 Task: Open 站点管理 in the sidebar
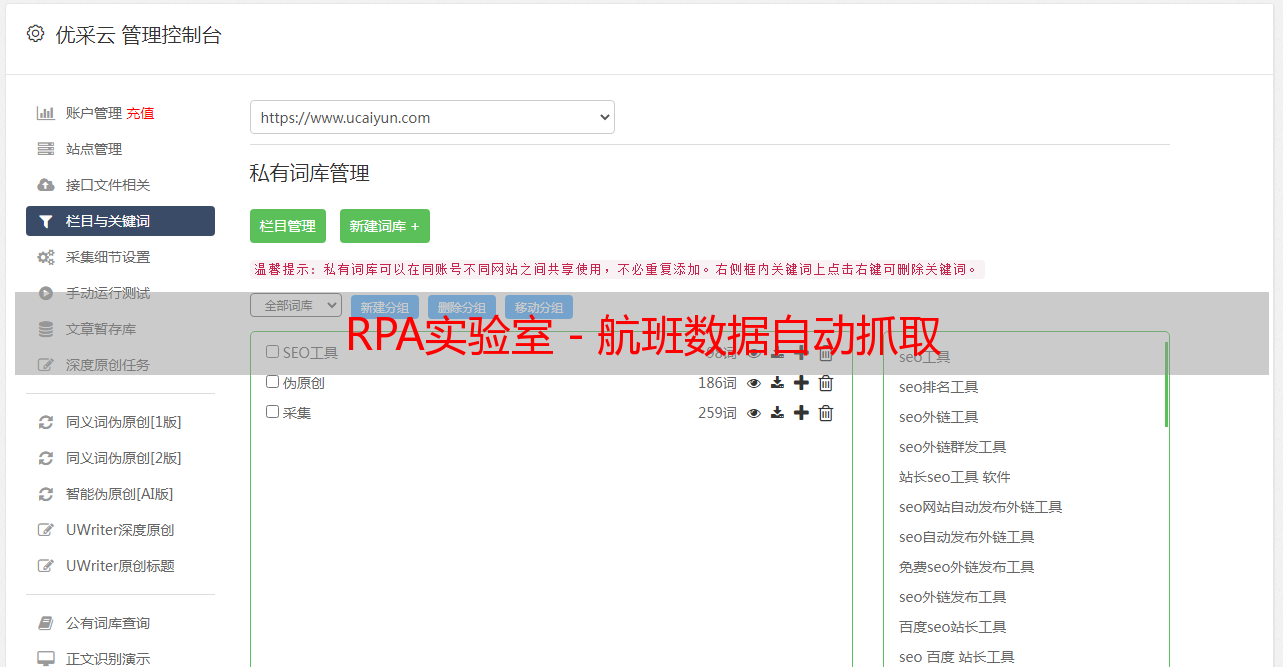pyautogui.click(x=94, y=149)
